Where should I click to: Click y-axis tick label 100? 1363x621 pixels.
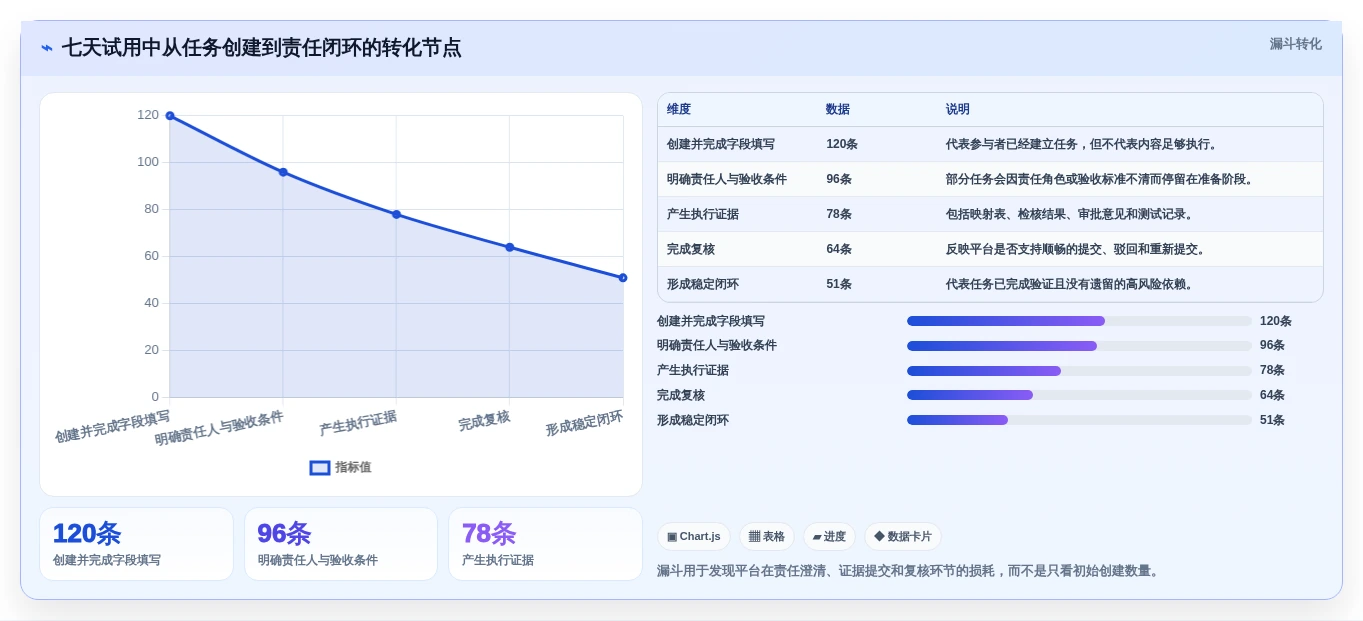pos(148,162)
